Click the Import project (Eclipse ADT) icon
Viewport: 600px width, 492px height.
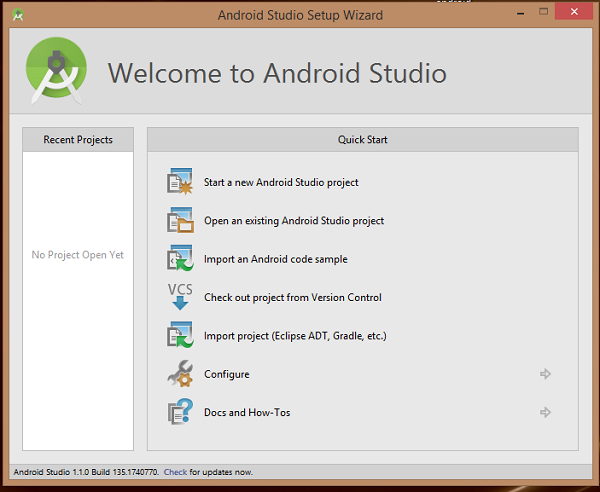tap(180, 335)
